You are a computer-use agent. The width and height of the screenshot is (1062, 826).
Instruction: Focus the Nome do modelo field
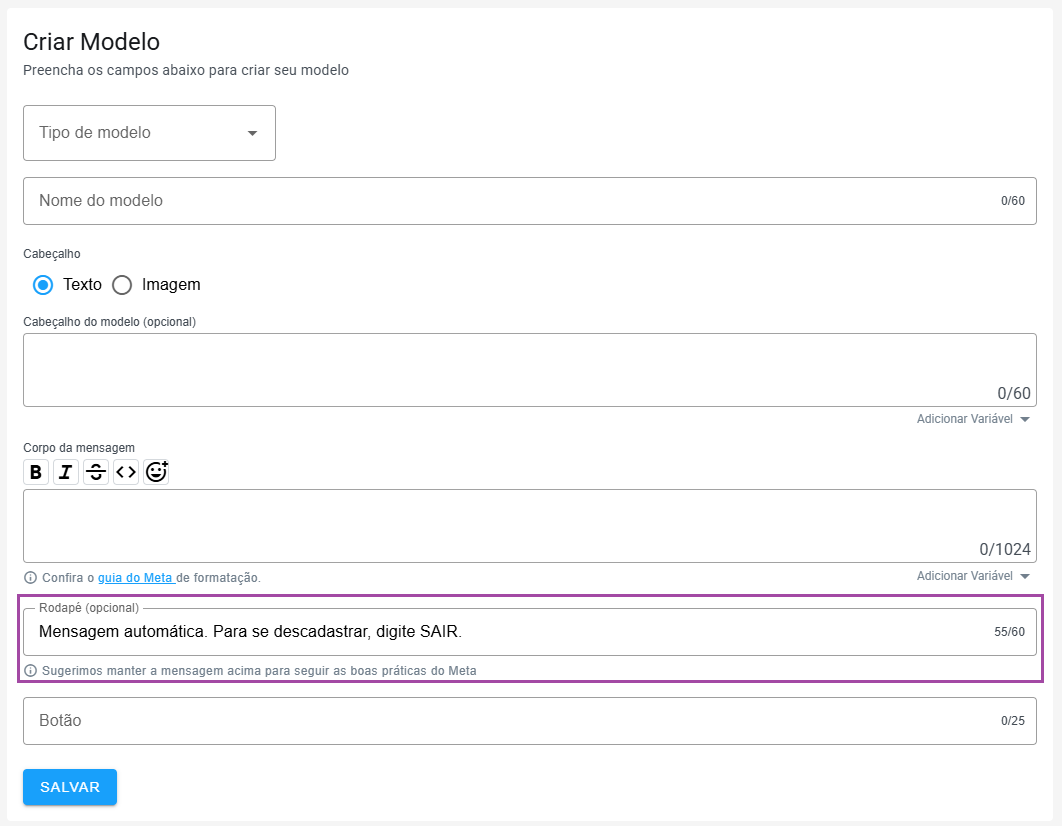pyautogui.click(x=530, y=201)
